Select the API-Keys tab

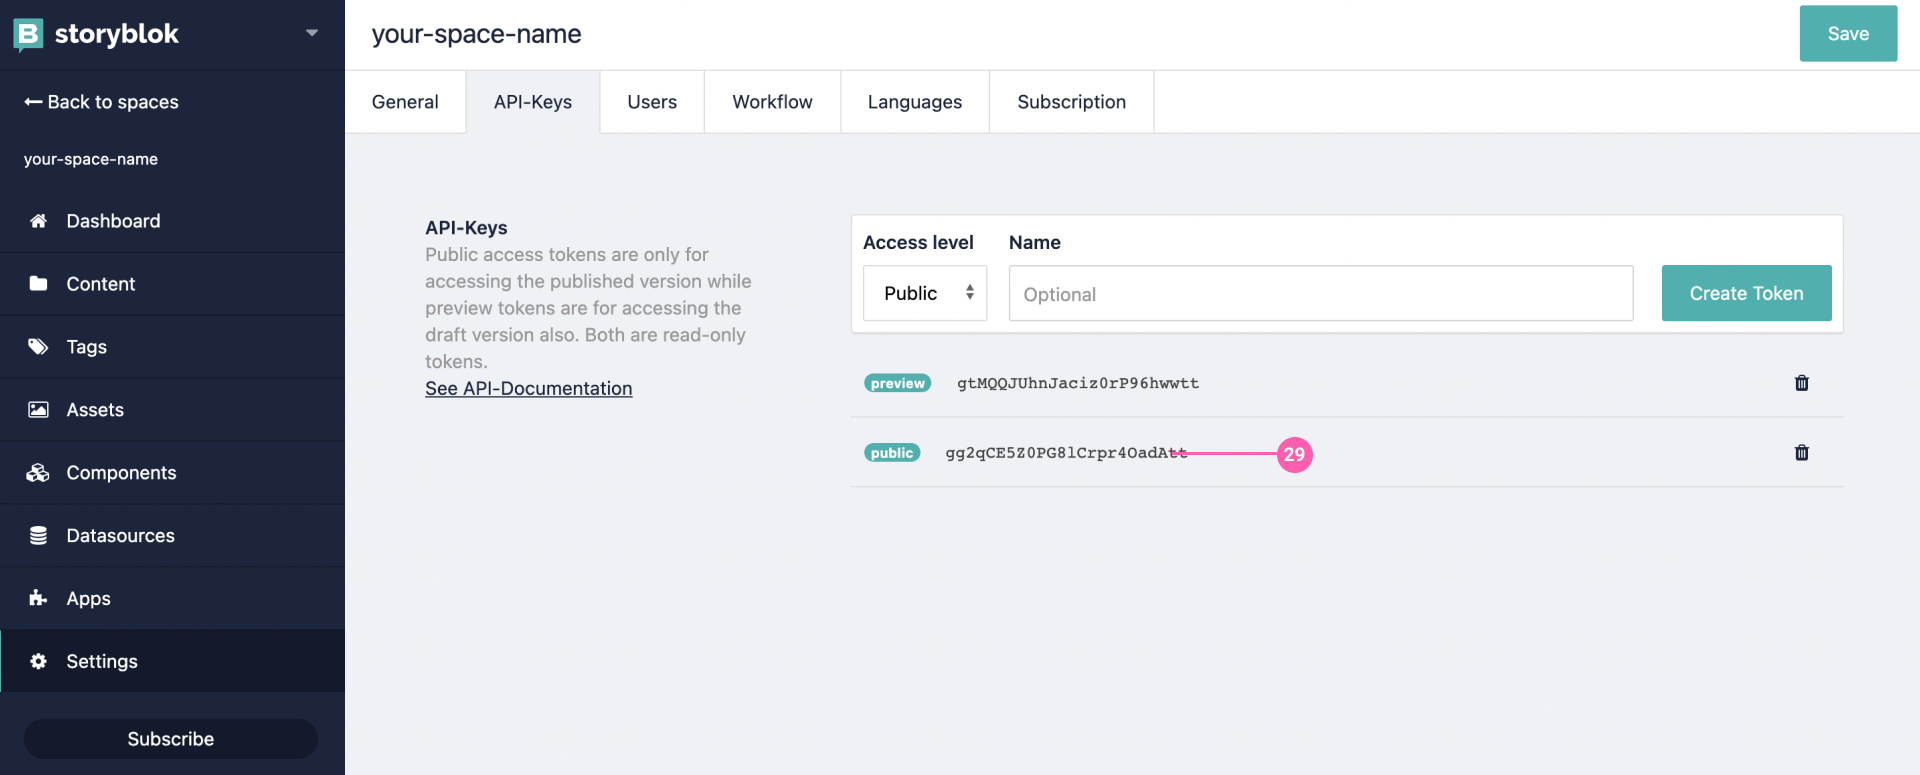click(533, 102)
